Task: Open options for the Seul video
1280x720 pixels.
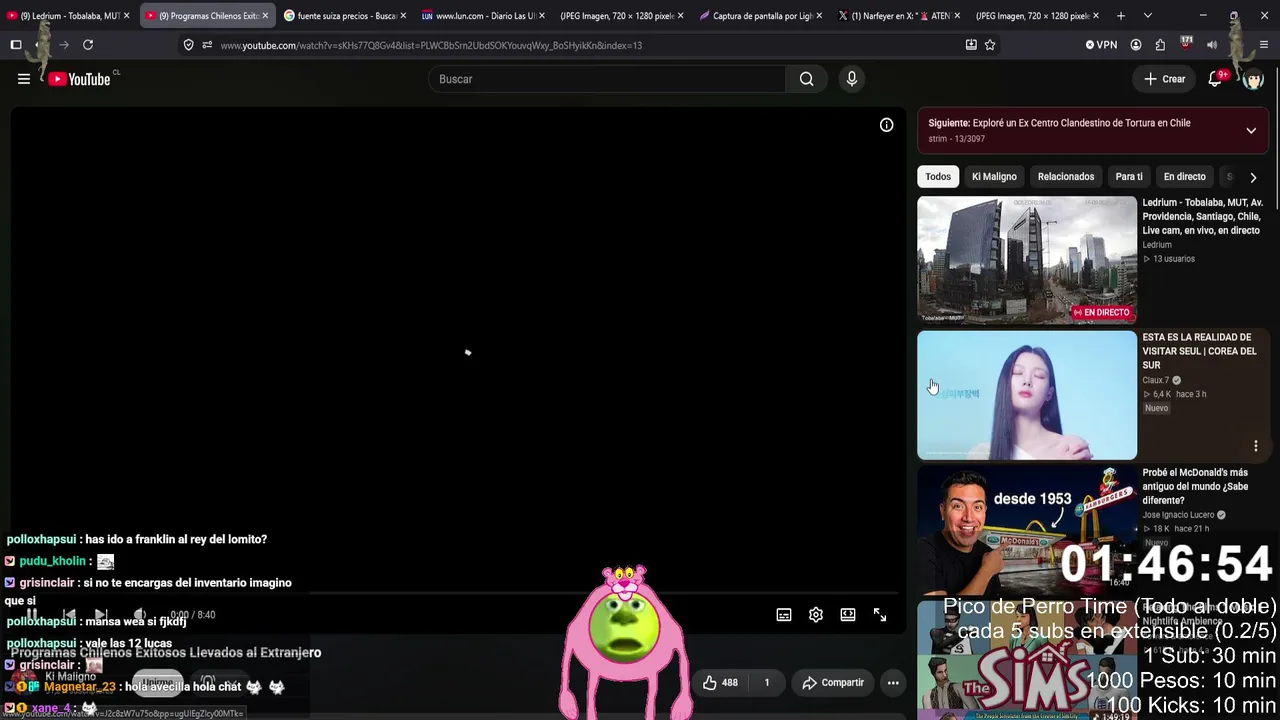Action: pos(1256,446)
